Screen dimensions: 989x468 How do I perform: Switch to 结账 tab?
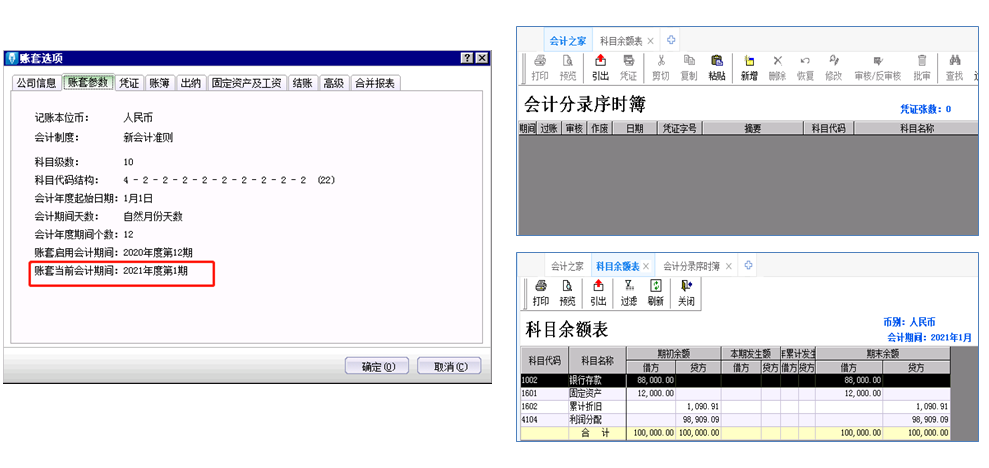pos(303,83)
